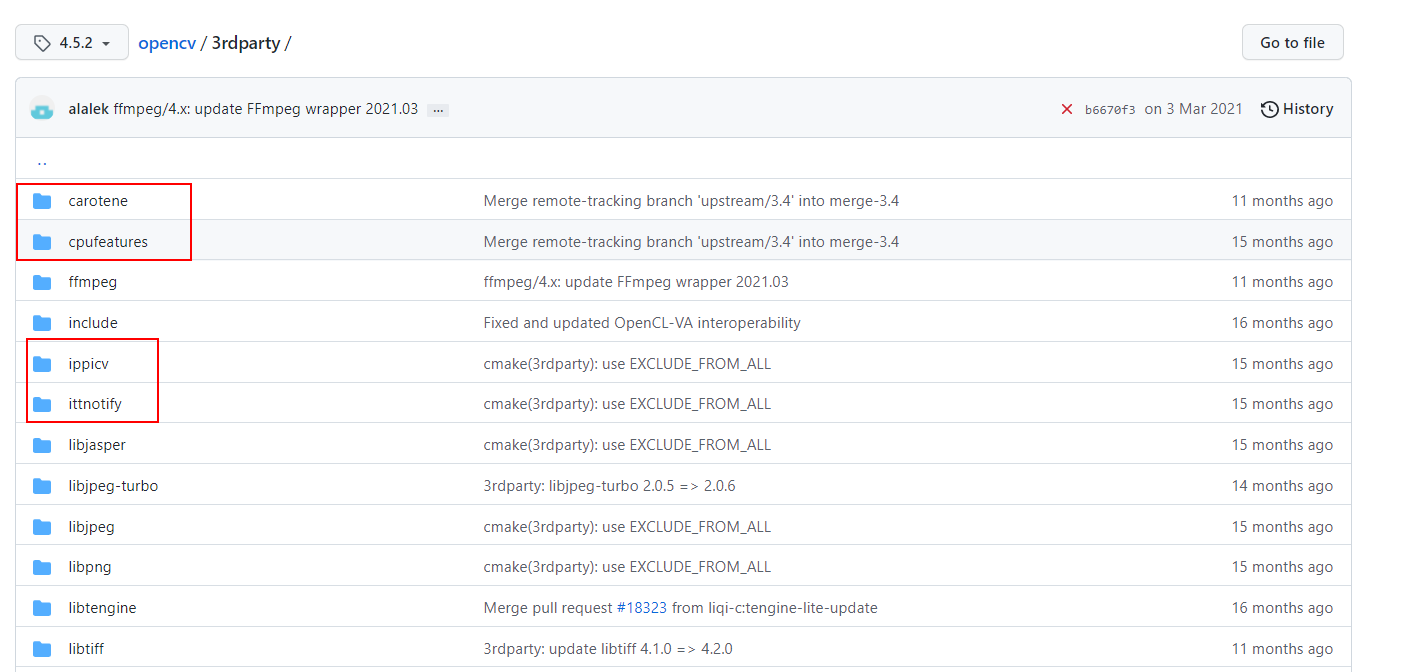Click the libtiff folder icon
This screenshot has height=672, width=1405.
point(42,649)
